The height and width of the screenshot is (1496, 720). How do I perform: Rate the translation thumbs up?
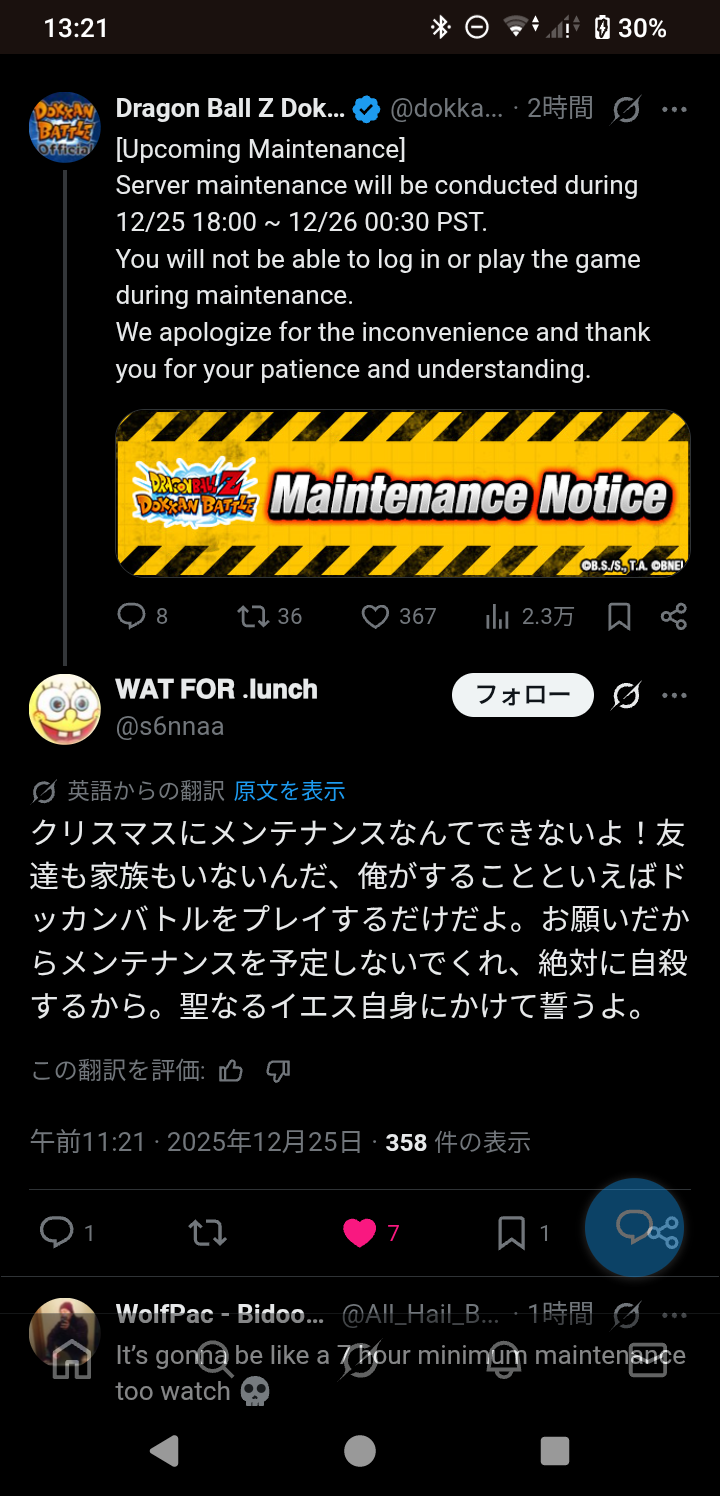point(231,1071)
